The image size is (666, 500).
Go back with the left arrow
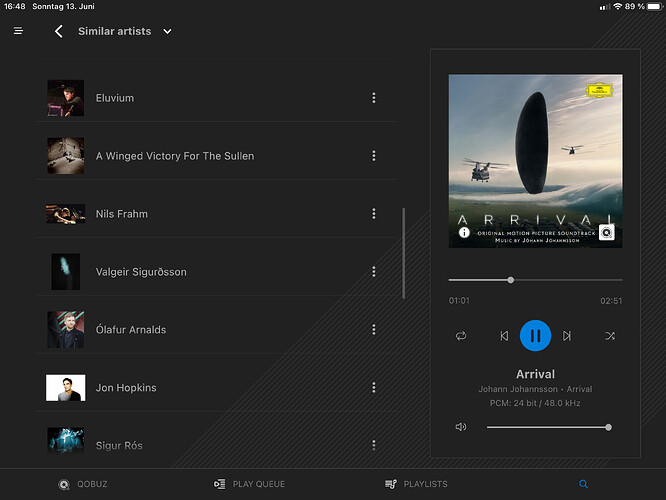58,31
